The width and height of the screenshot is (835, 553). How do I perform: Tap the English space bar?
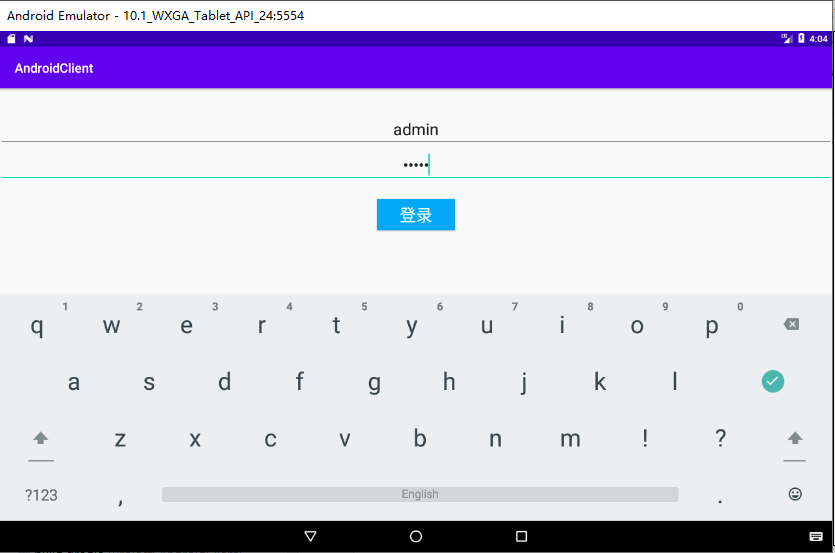tap(420, 494)
